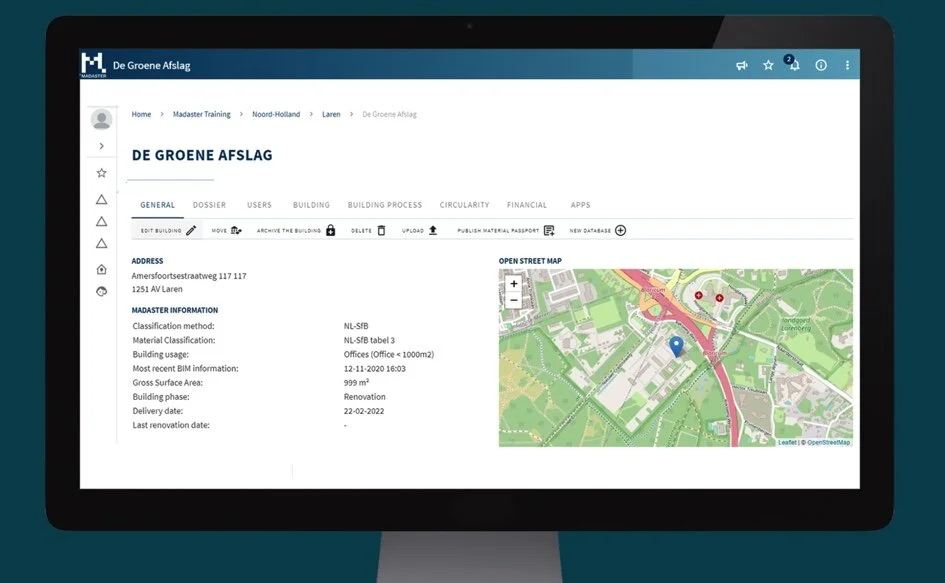Click the favorites star in top header
The width and height of the screenshot is (945, 583).
click(768, 65)
